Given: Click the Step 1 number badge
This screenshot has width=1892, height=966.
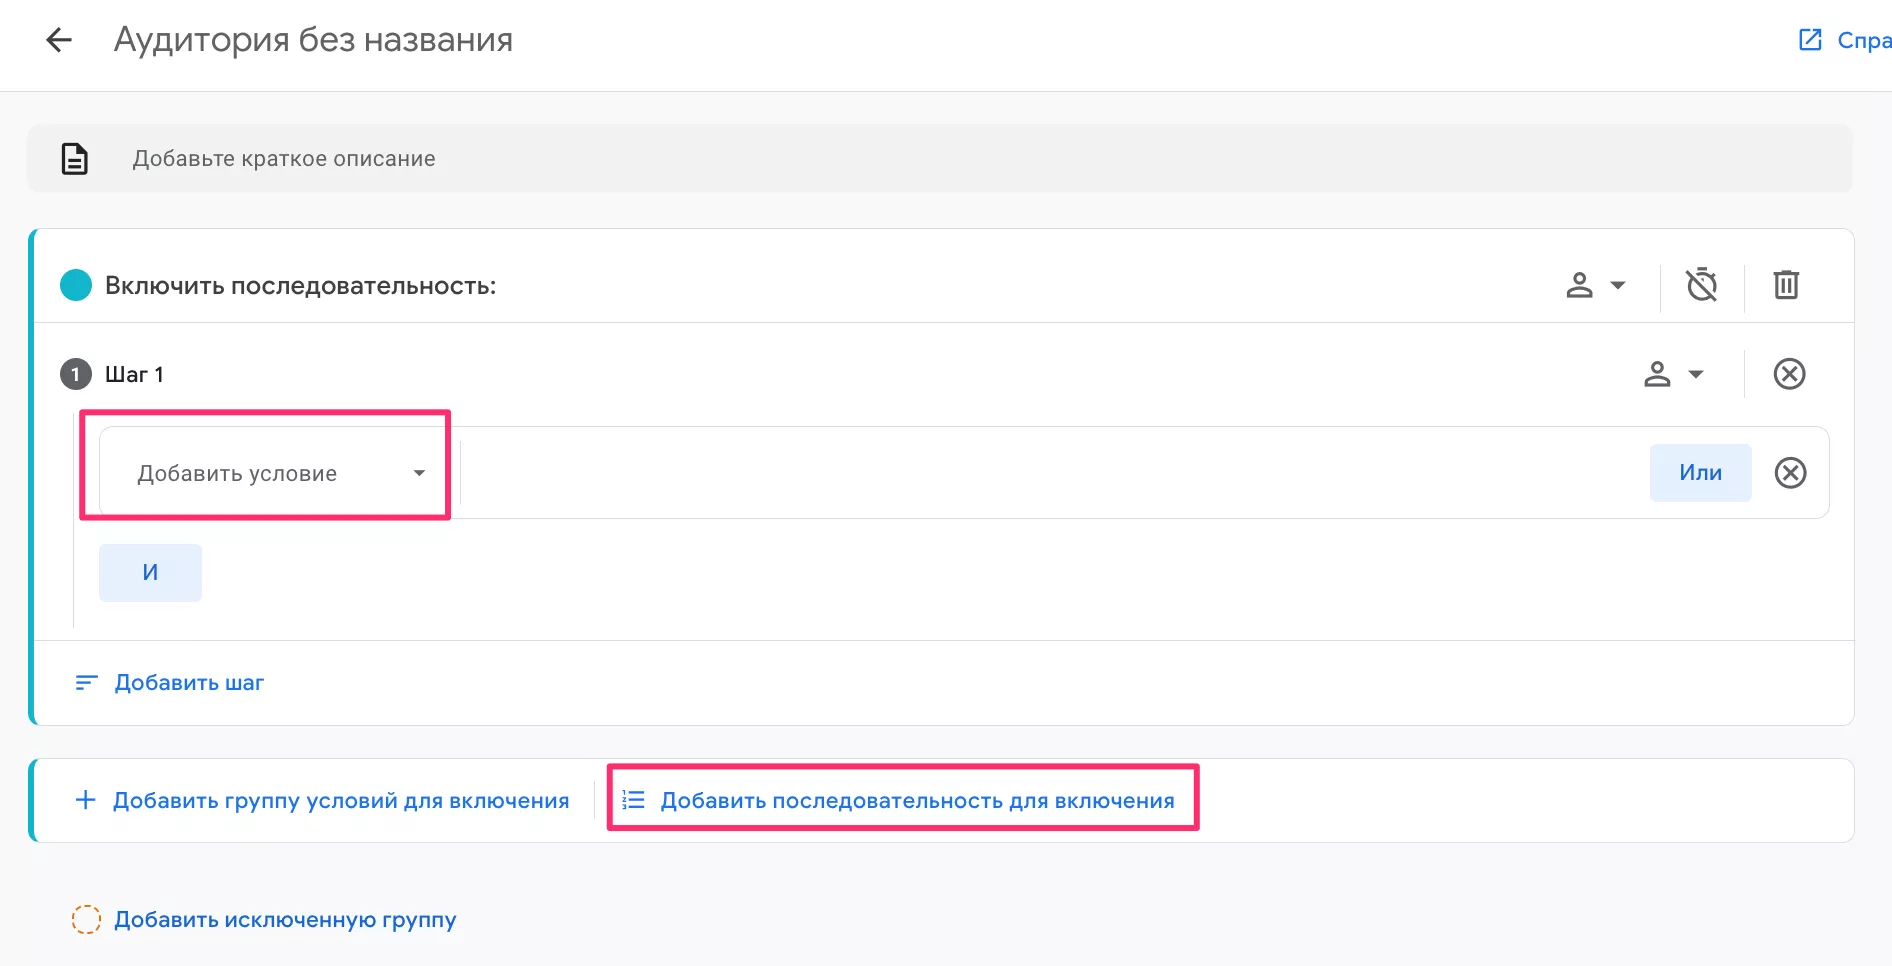Looking at the screenshot, I should (76, 375).
